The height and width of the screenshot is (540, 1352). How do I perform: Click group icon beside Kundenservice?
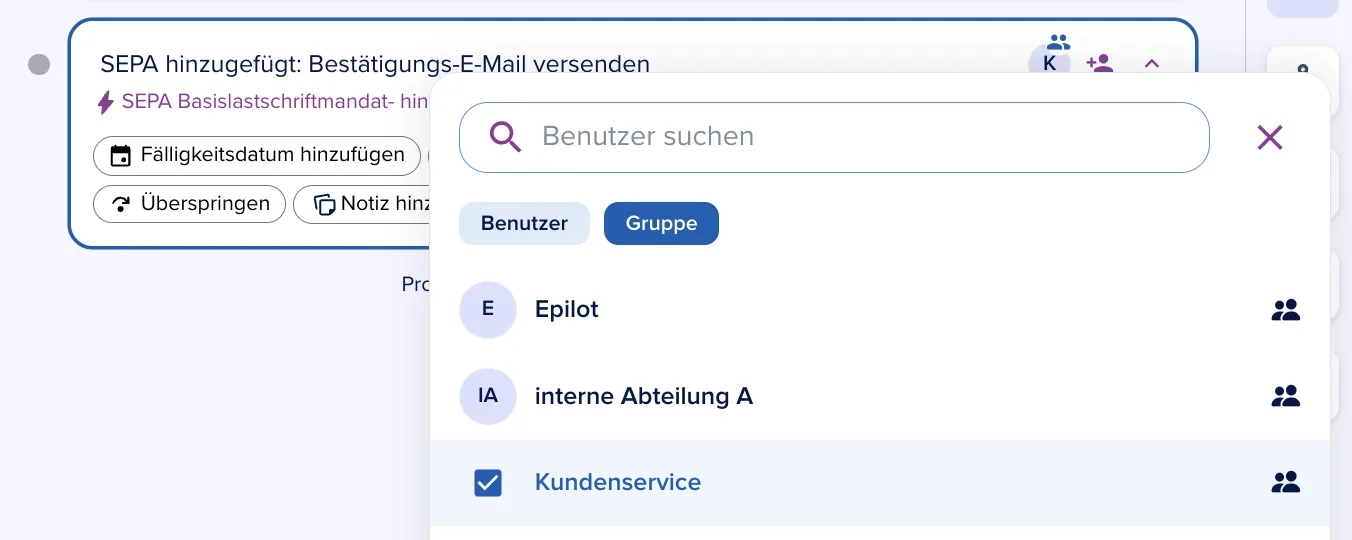click(x=1286, y=482)
